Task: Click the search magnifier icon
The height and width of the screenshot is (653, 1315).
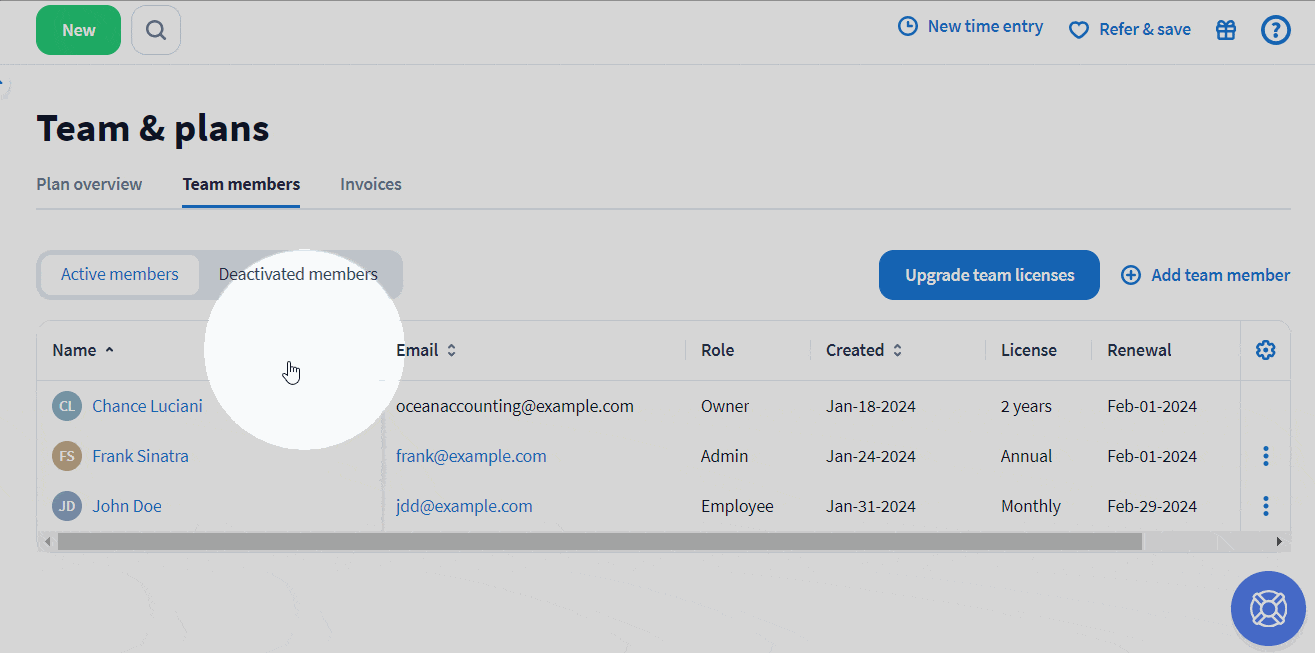Action: click(156, 30)
